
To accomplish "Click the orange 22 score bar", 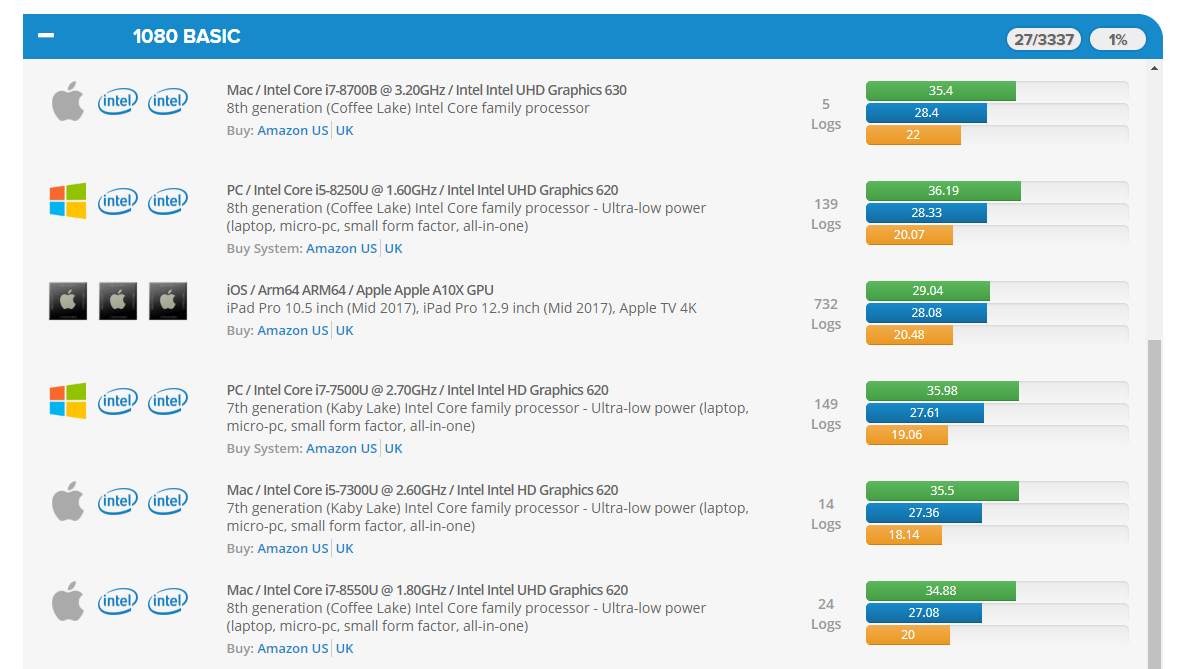I will click(913, 135).
